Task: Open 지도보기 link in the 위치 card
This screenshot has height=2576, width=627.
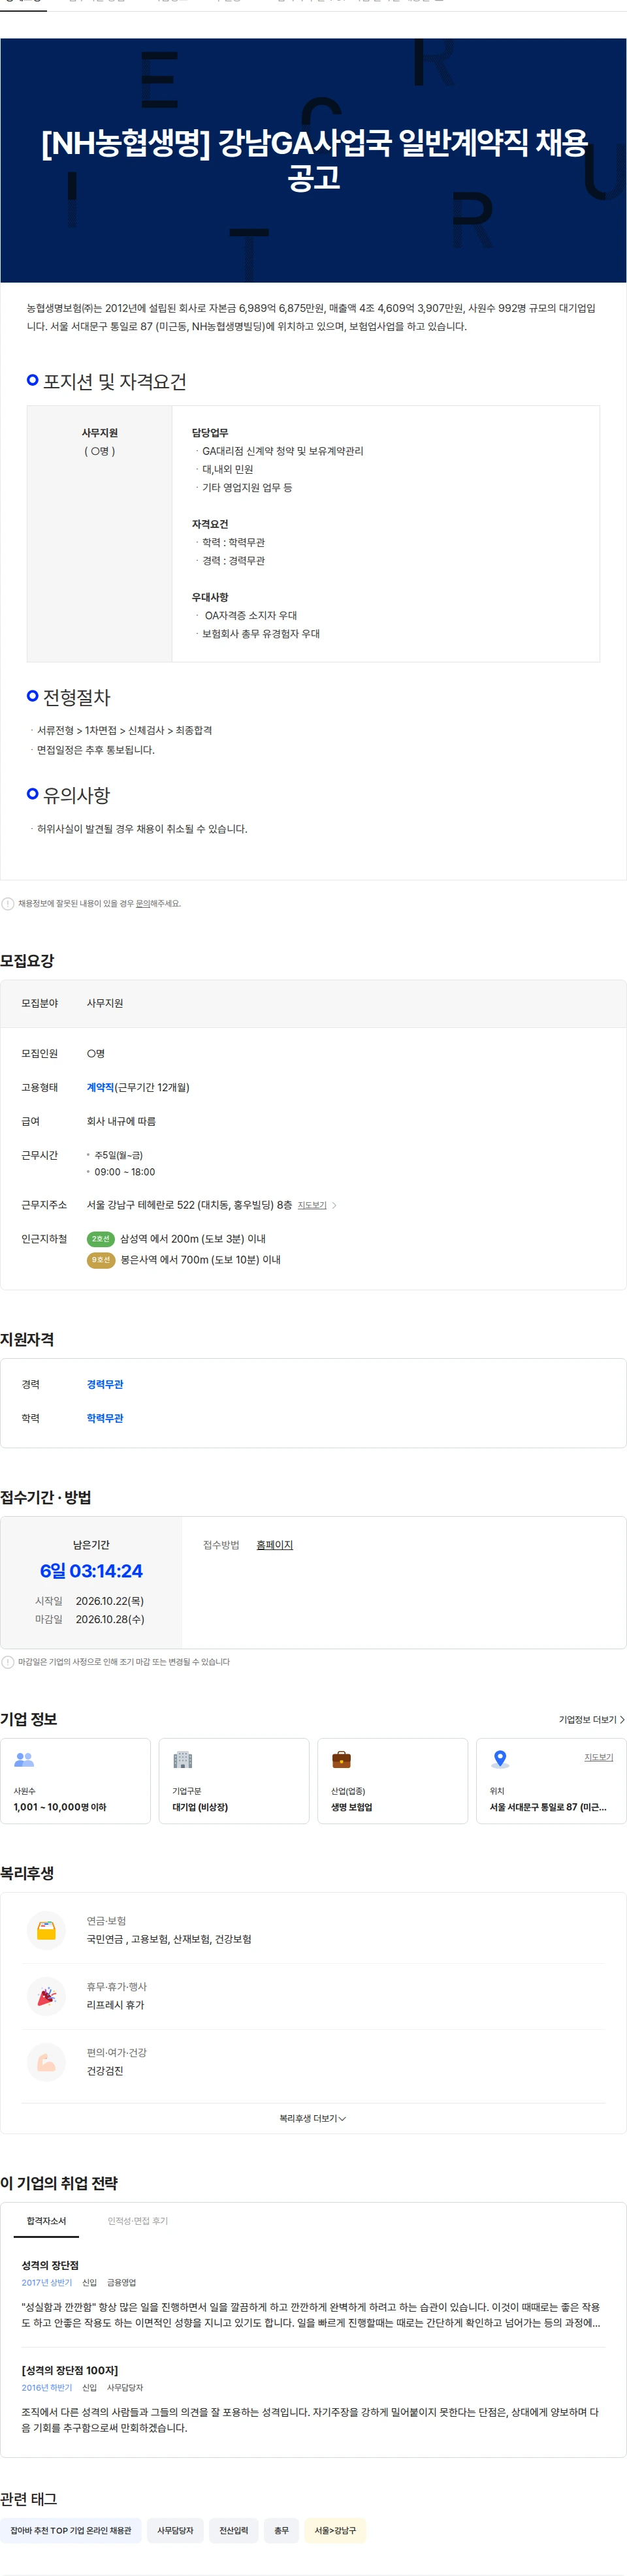Action: pyautogui.click(x=599, y=1757)
